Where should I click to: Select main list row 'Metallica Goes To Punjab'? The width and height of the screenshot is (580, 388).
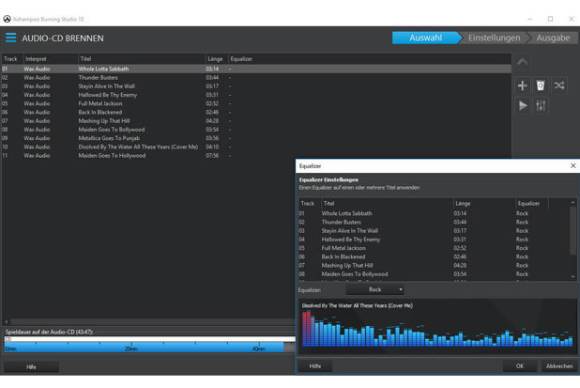click(257, 138)
